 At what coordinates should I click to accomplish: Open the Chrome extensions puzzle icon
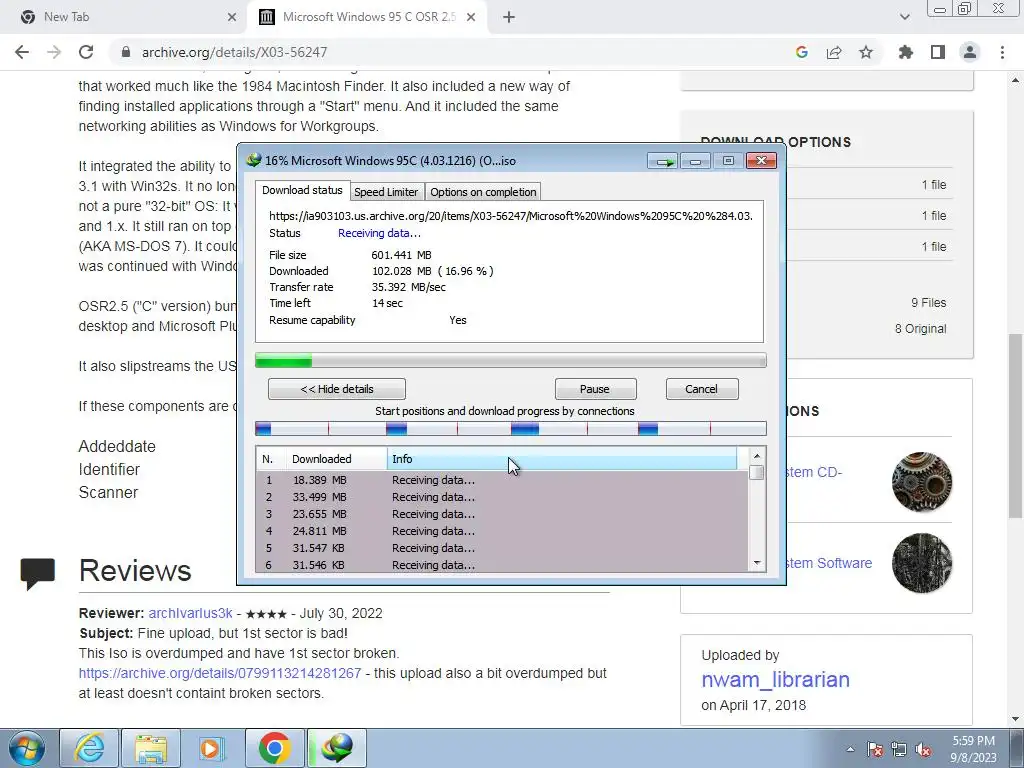(x=906, y=52)
